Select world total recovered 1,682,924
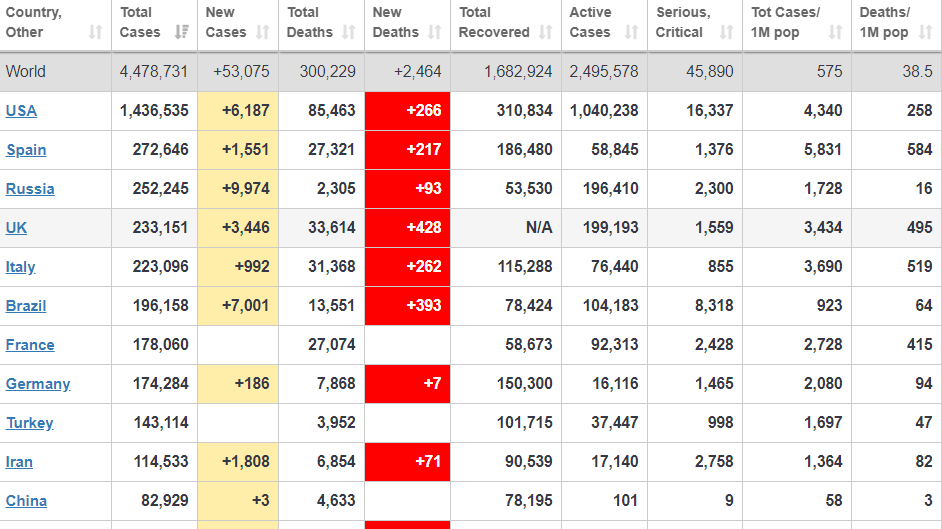This screenshot has height=529, width=942. click(518, 71)
